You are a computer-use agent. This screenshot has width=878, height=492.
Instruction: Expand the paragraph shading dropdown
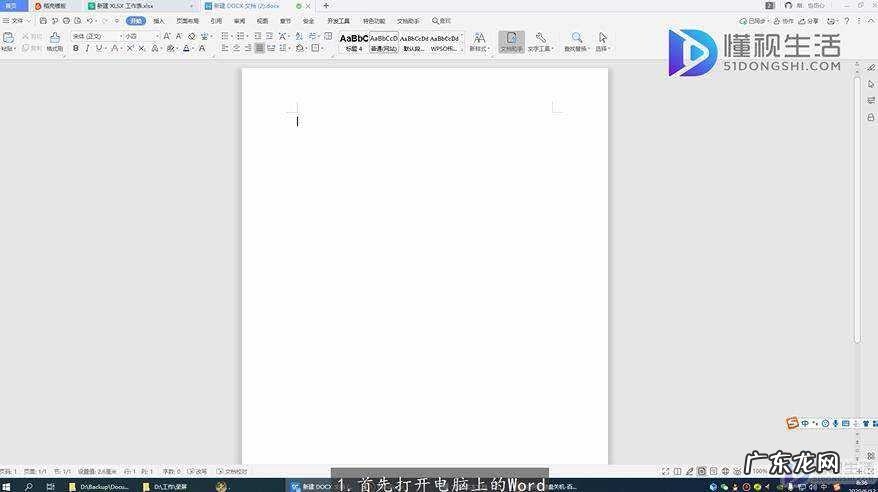(x=306, y=49)
